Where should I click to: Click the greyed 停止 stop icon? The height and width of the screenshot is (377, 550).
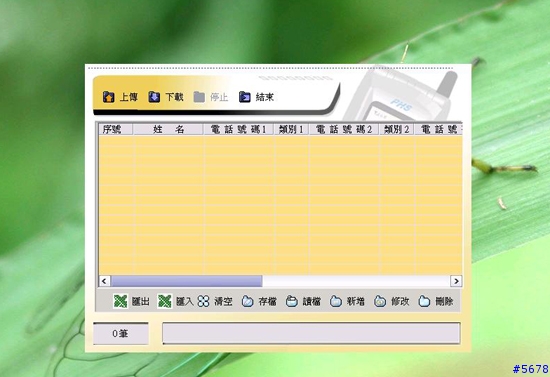(199, 97)
